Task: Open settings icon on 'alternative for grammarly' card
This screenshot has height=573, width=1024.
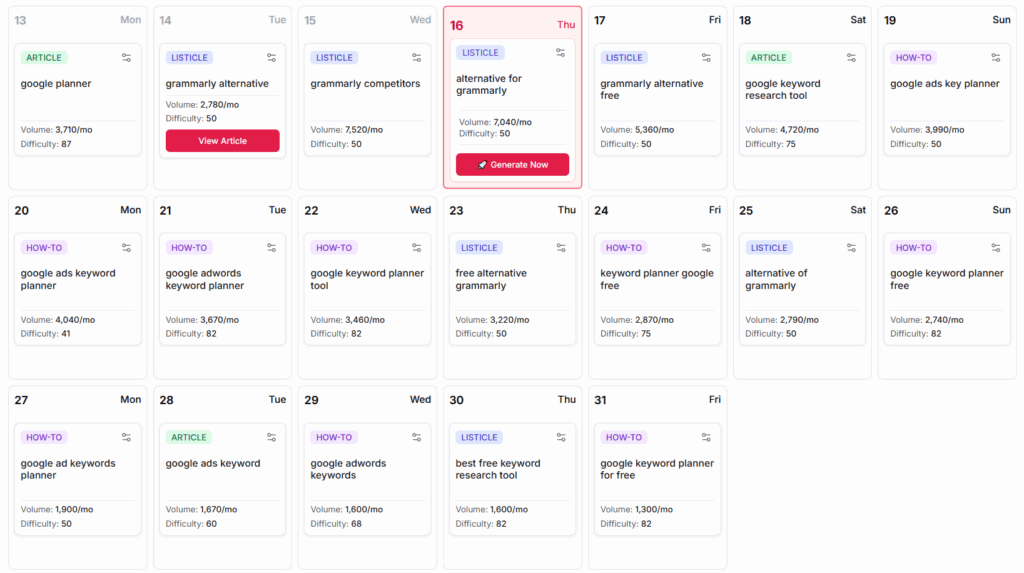Action: point(561,52)
